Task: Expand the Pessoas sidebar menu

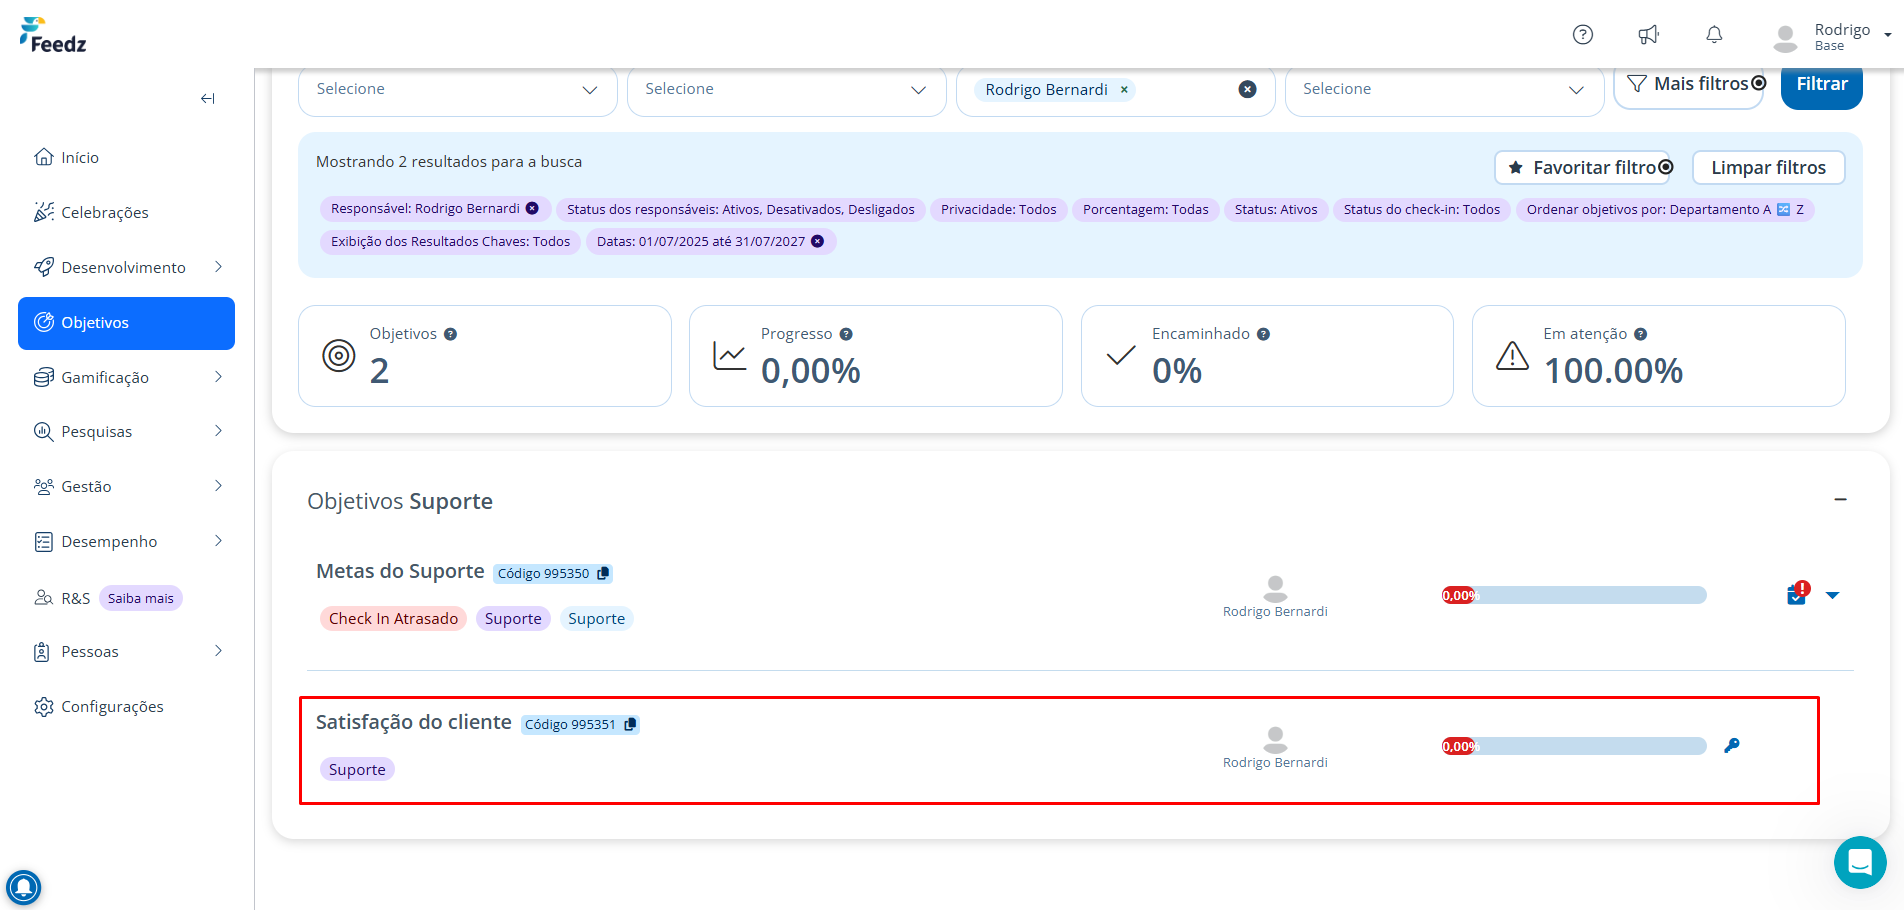Action: (218, 651)
